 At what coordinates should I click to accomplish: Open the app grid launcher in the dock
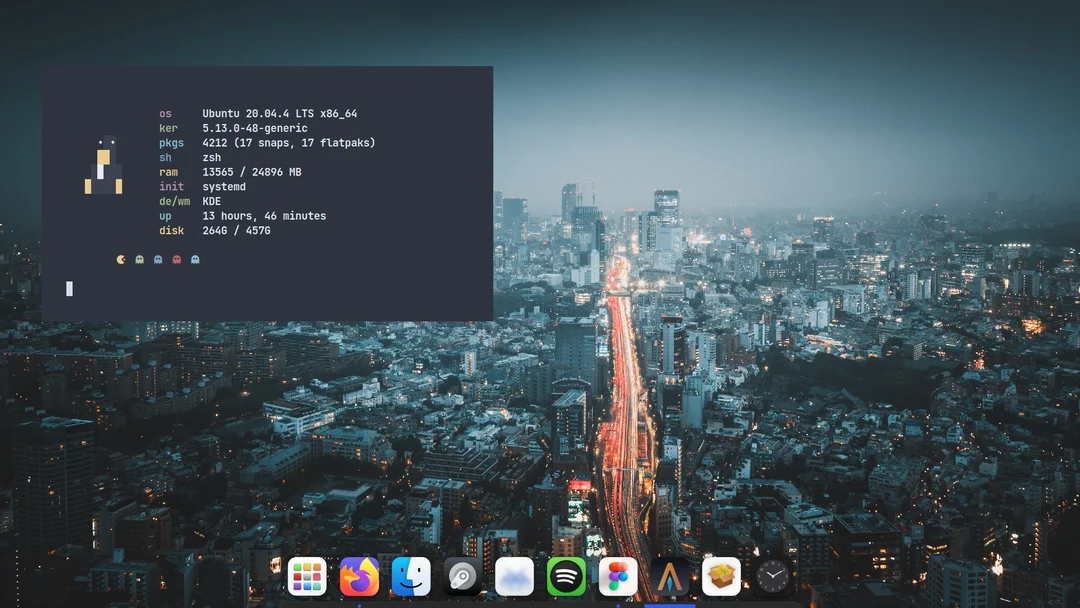tap(307, 577)
